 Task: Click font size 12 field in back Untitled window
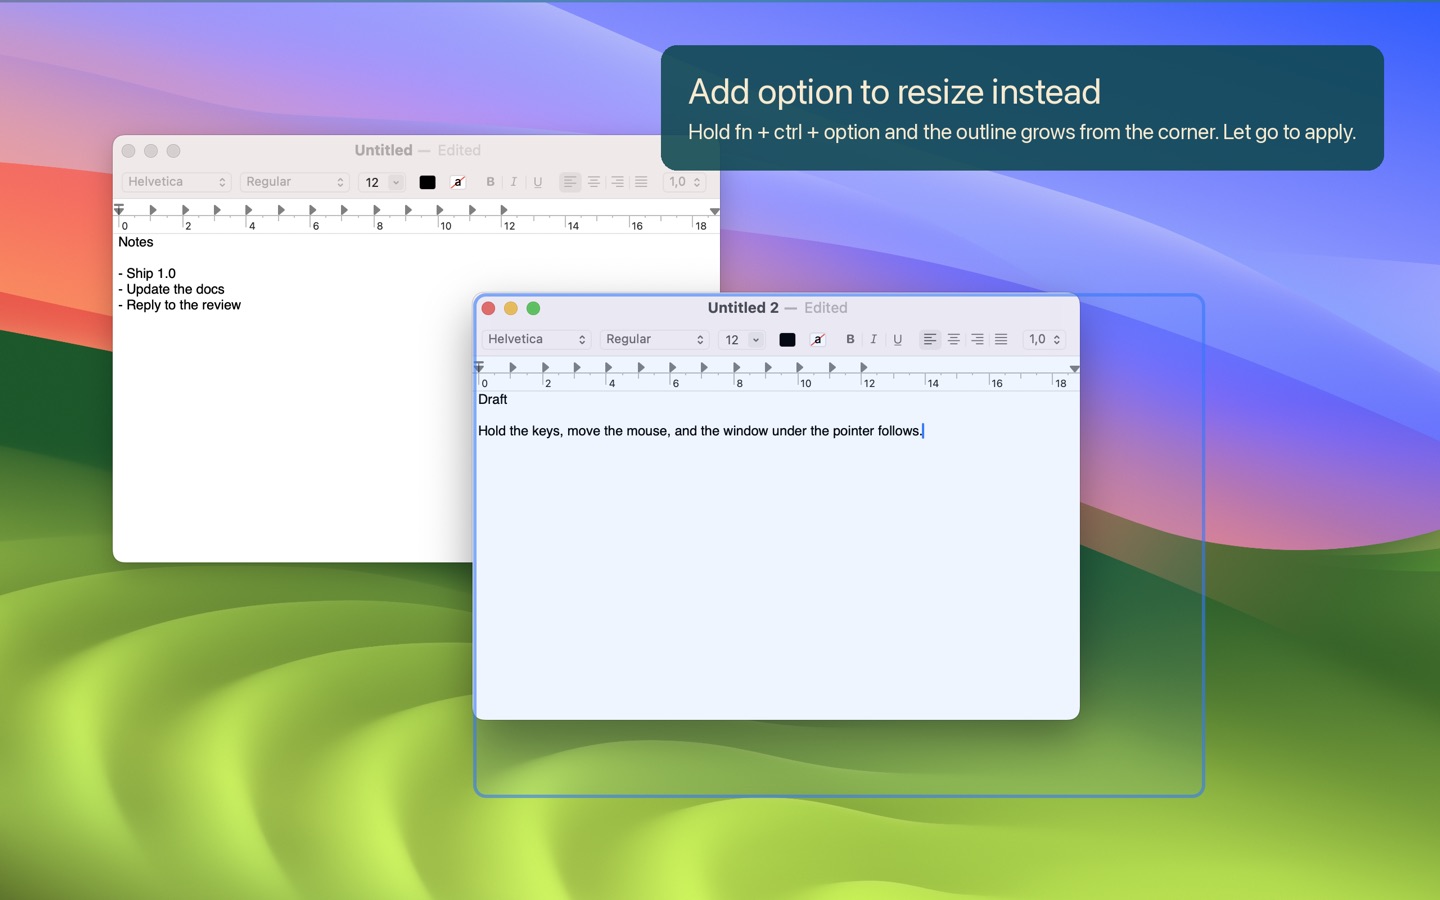[x=373, y=182]
